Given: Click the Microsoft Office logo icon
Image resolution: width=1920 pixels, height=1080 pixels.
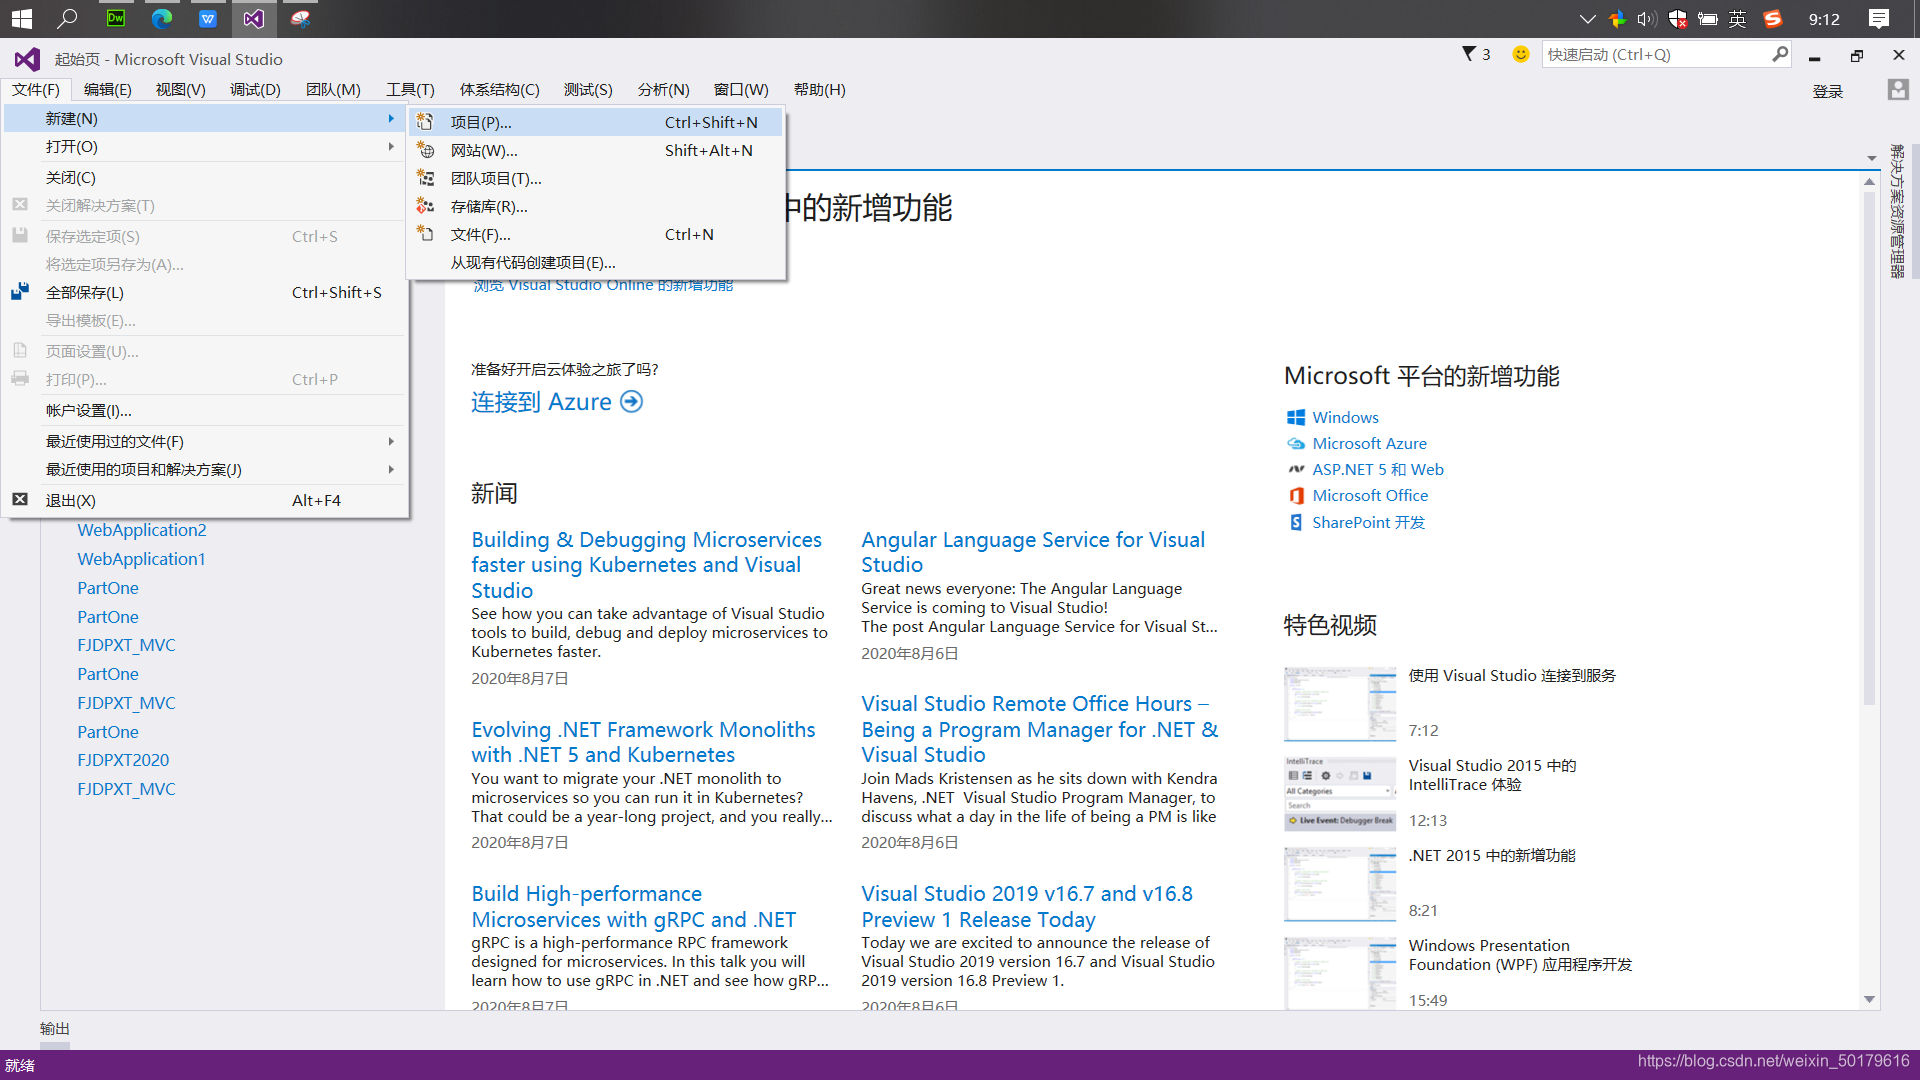Looking at the screenshot, I should pyautogui.click(x=1296, y=495).
